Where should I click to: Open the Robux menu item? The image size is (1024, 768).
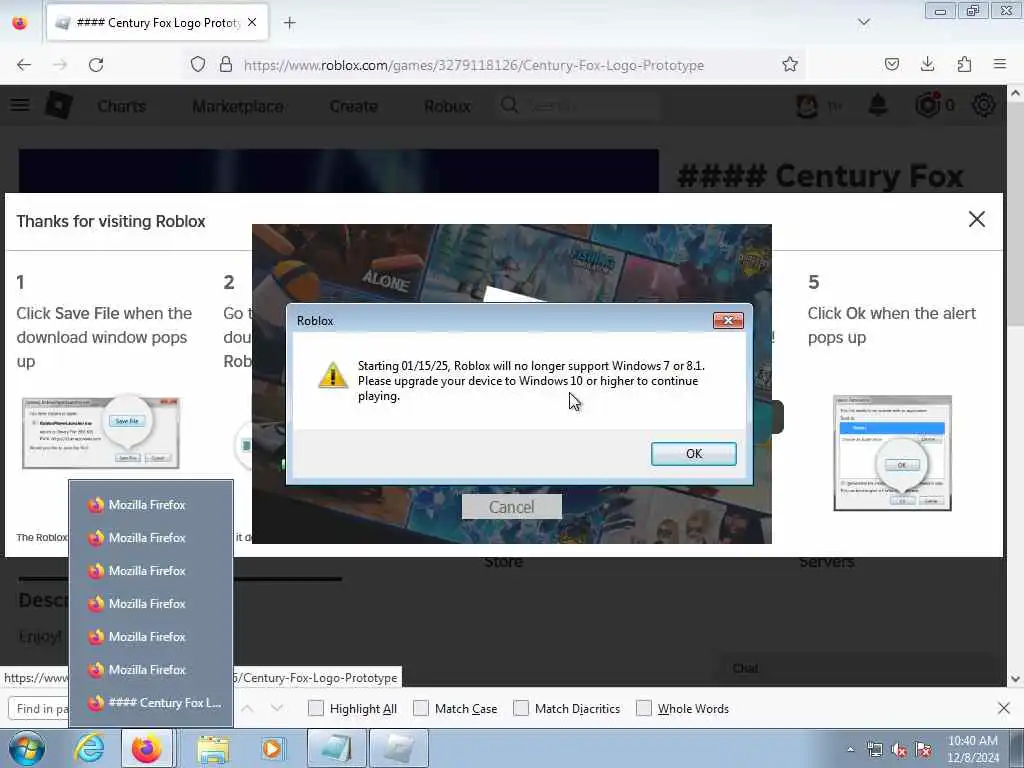click(447, 106)
